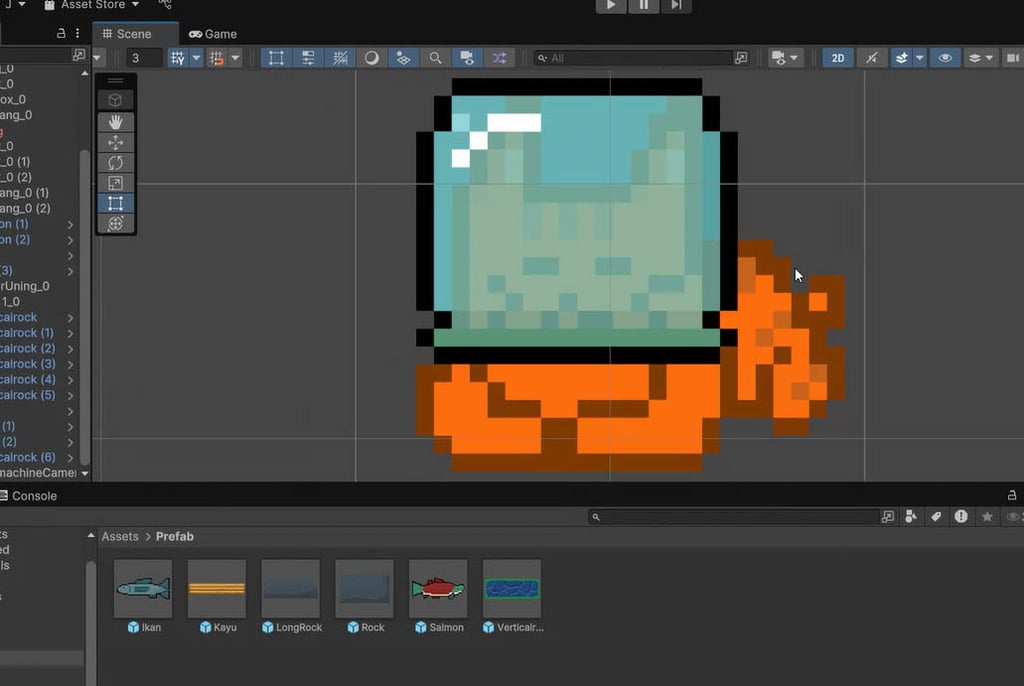The width and height of the screenshot is (1024, 686).
Task: Switch to the Game tab
Action: 213,34
